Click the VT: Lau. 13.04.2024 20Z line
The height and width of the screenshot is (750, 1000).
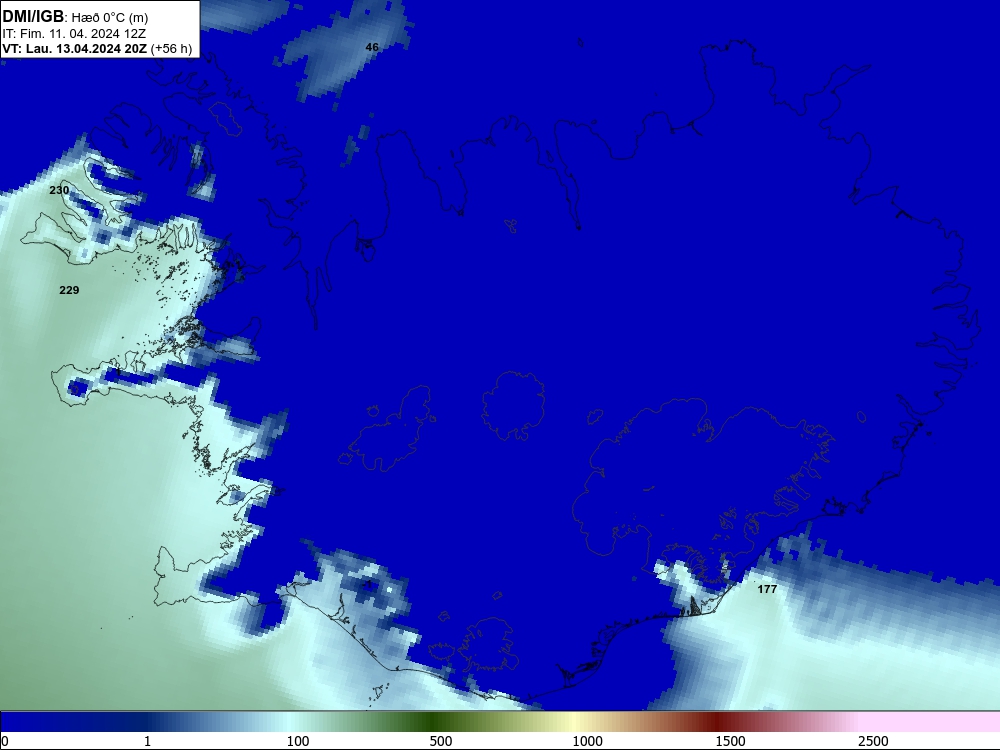pos(97,49)
